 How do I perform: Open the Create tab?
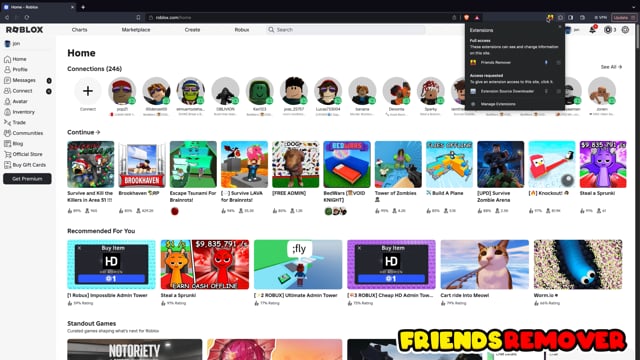pos(192,30)
